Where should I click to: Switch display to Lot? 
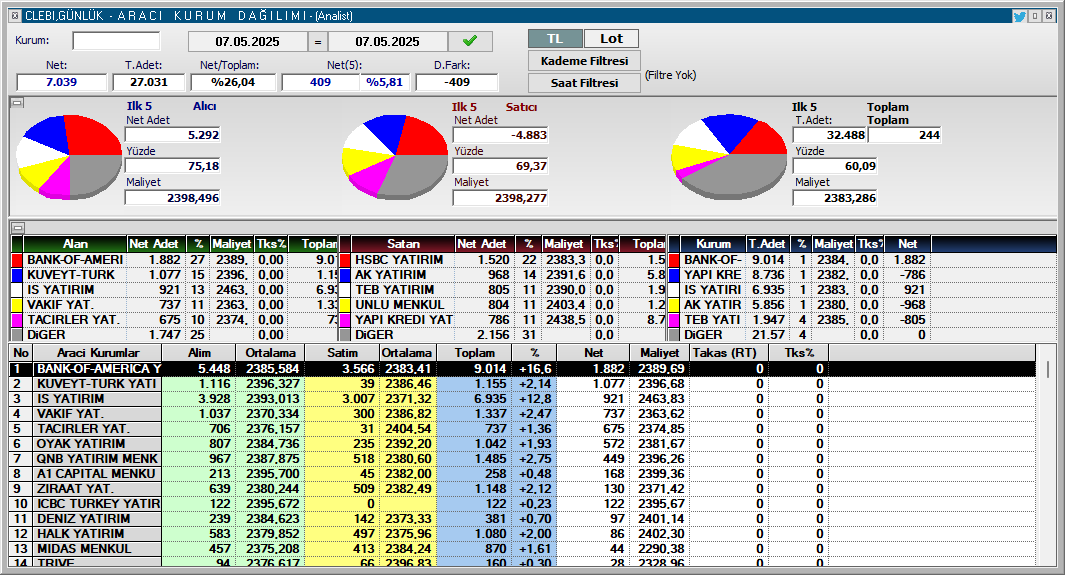[611, 39]
